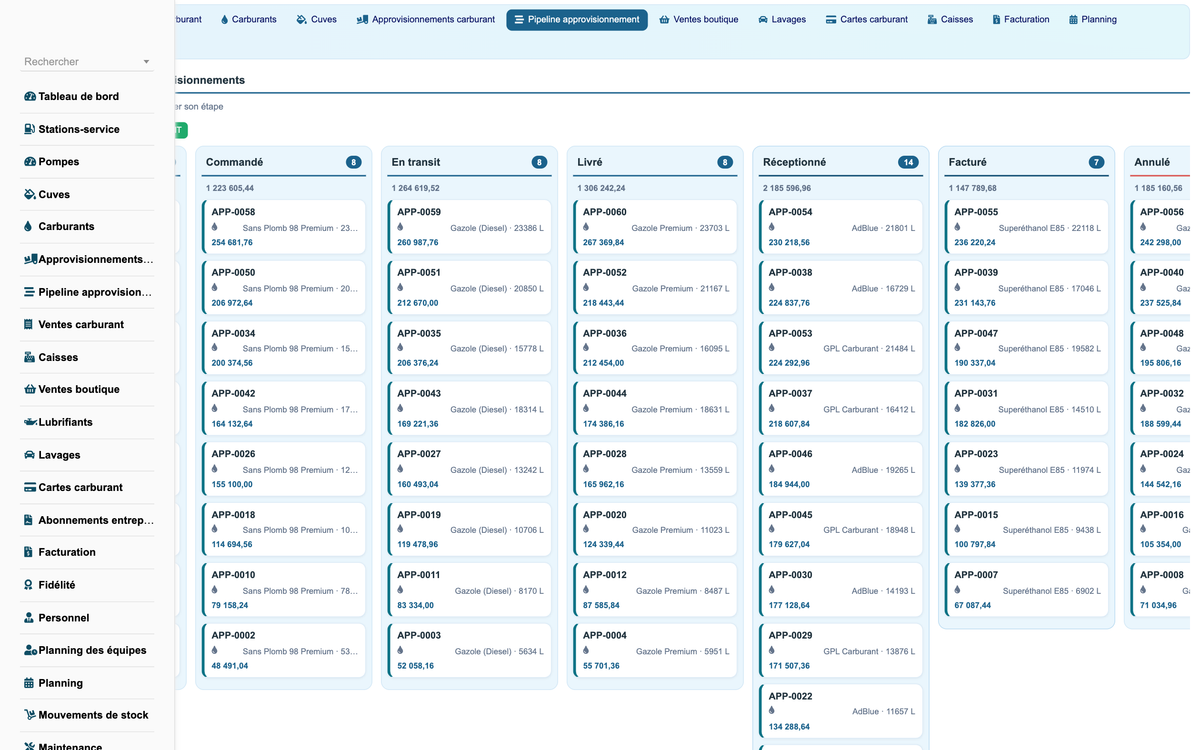Open Ventes boutique in sidebar
1200x750 pixels.
click(88, 389)
